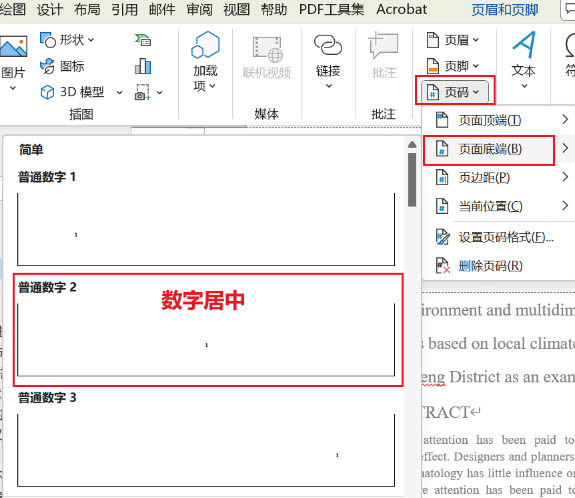Screen dimensions: 575x498
Task: Open the screenshot tool dropdown arrow
Action: click(160, 92)
